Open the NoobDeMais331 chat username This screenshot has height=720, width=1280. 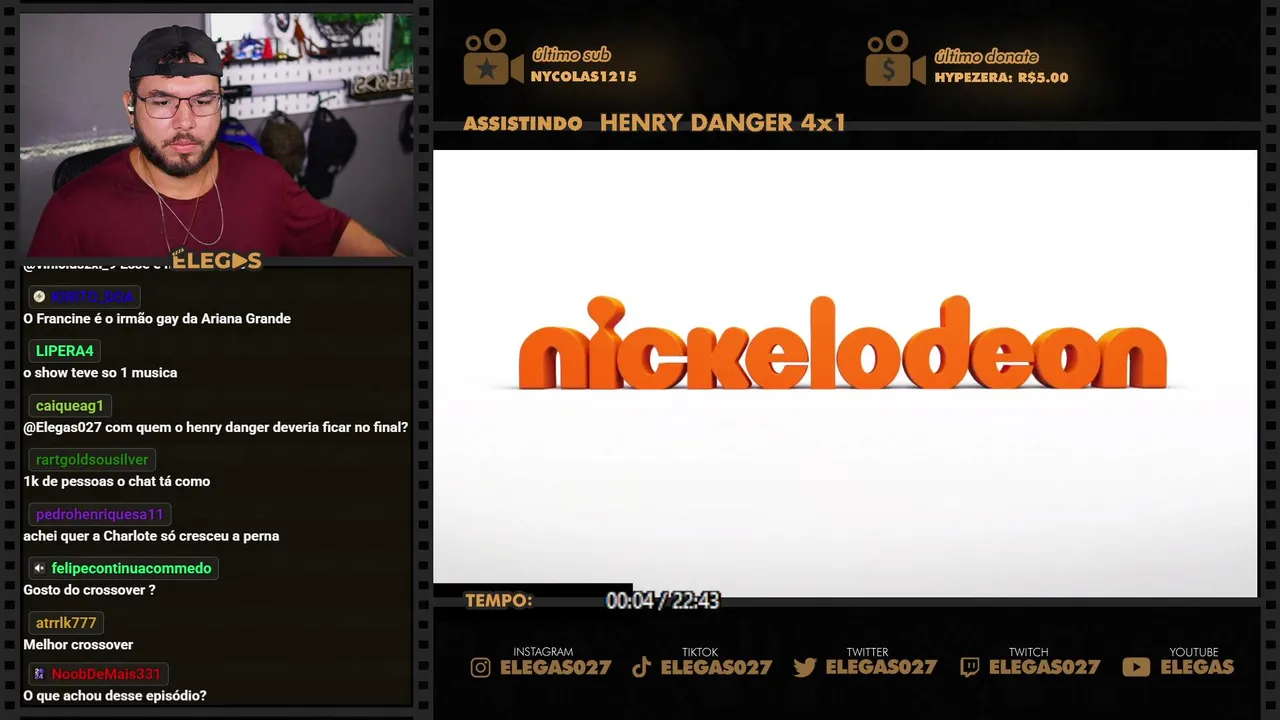(x=106, y=674)
